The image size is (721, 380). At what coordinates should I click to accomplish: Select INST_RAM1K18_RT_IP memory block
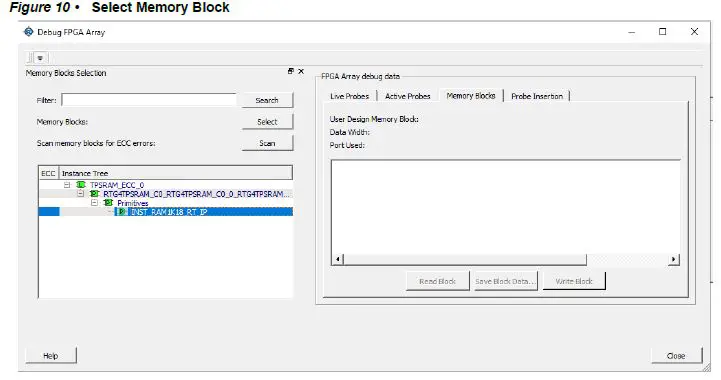pos(169,212)
